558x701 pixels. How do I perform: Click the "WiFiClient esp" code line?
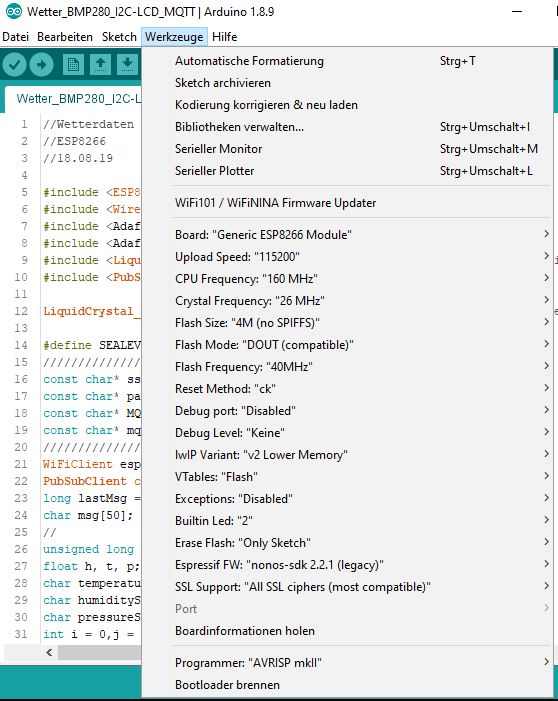pos(92,464)
